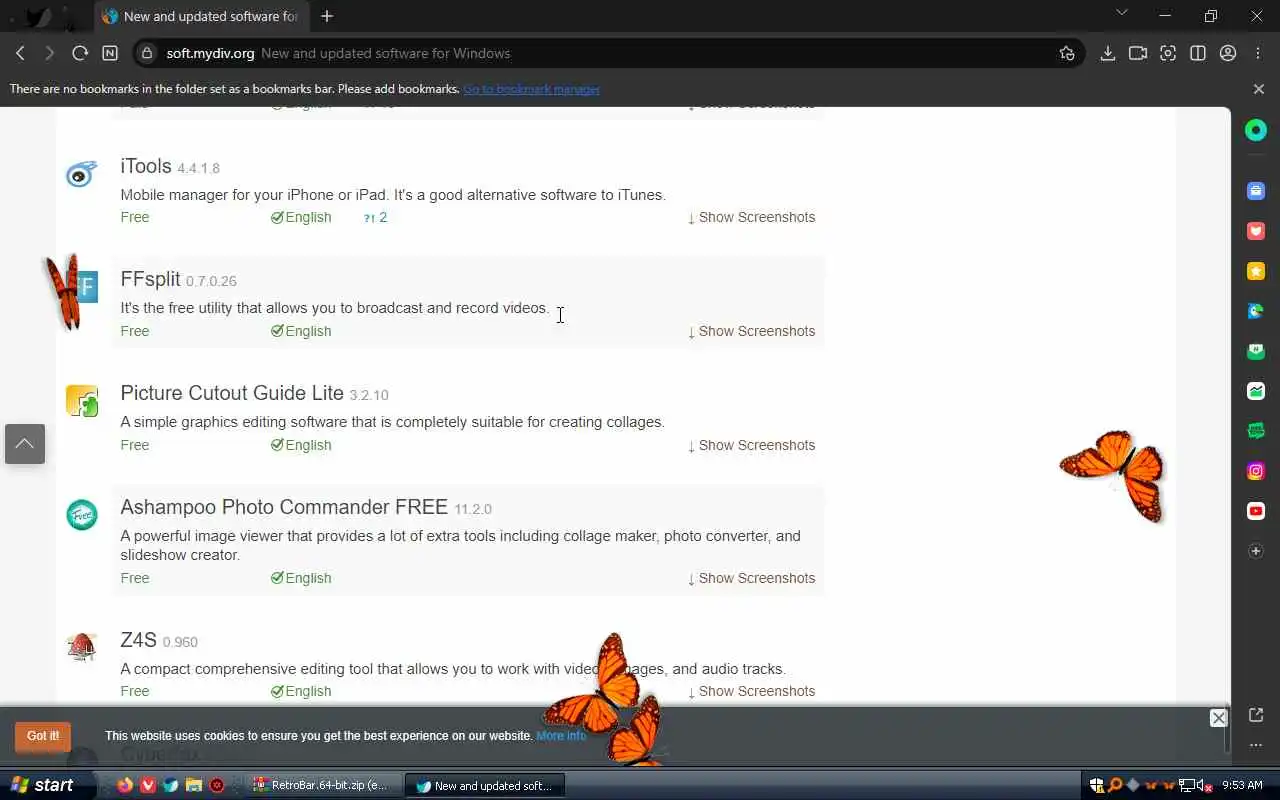This screenshot has width=1280, height=800.
Task: Open the site info icon in address bar
Action: (147, 53)
